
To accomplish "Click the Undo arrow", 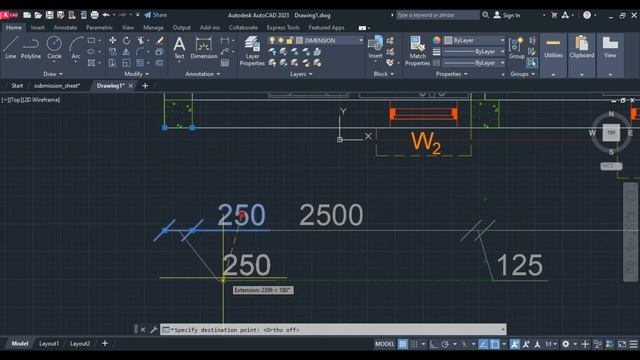I will [106, 15].
